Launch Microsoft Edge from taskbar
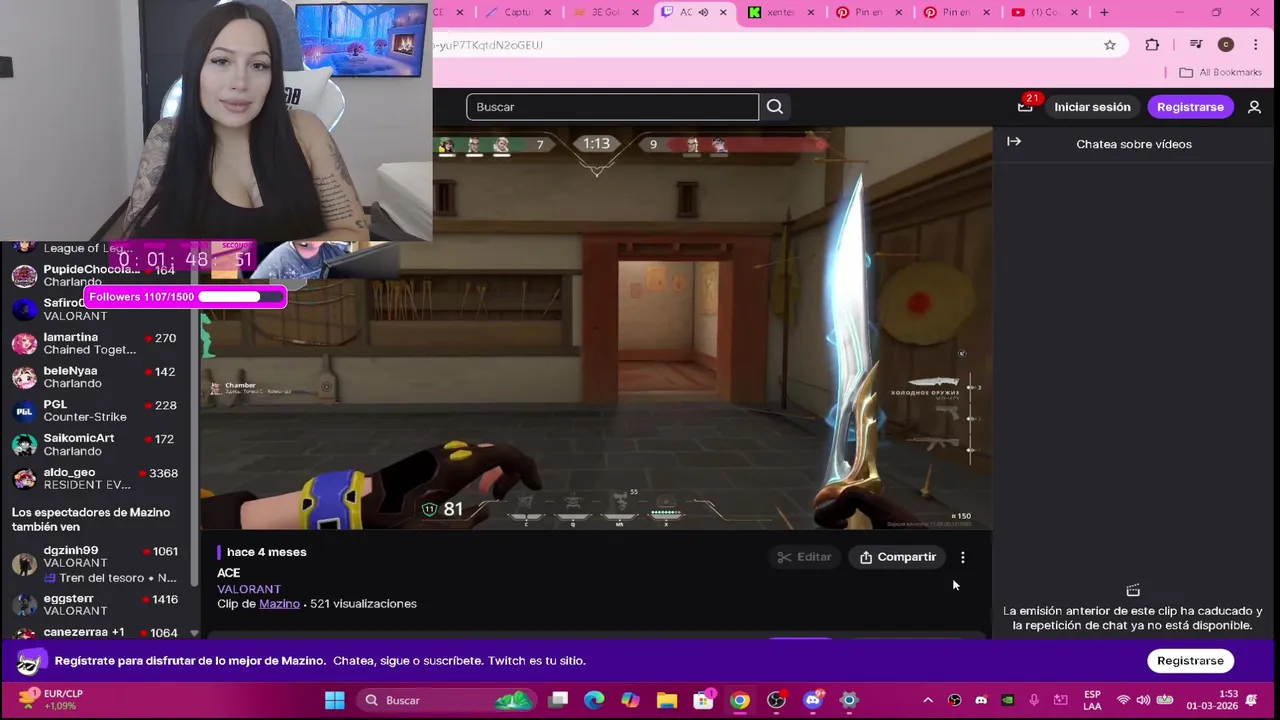Viewport: 1280px width, 720px height. point(594,700)
